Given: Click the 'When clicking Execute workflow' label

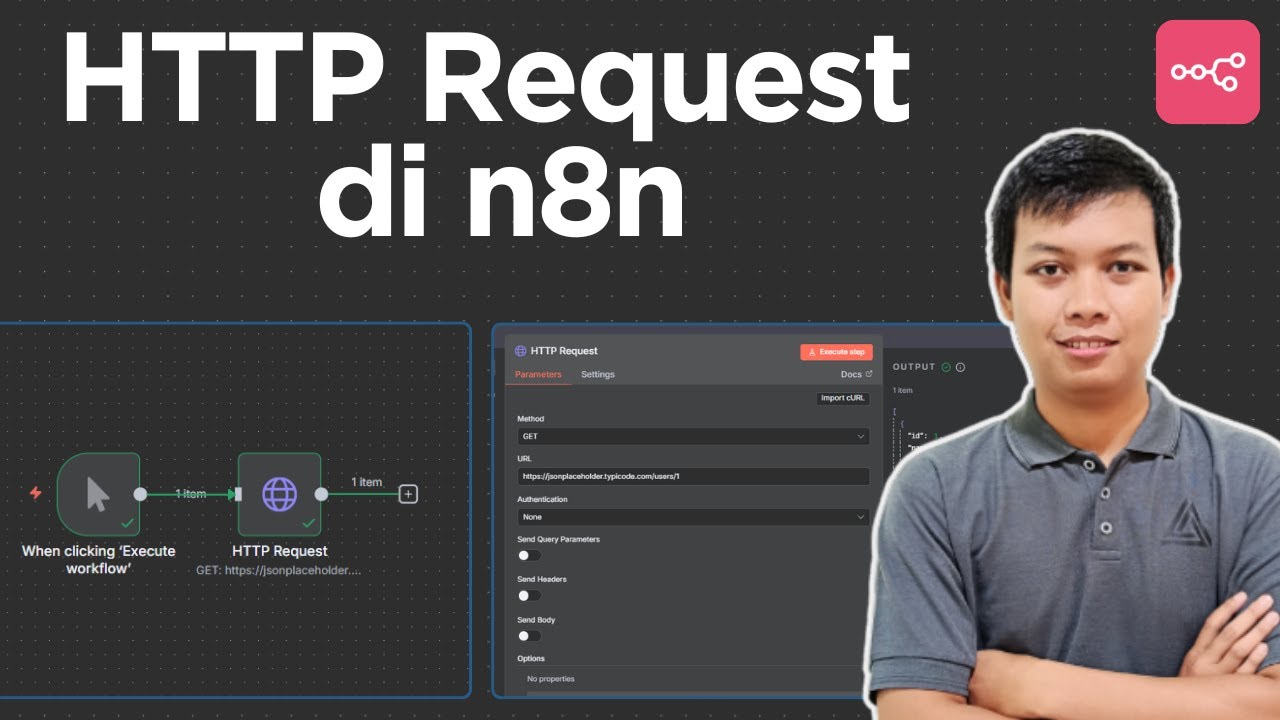Looking at the screenshot, I should pos(98,560).
